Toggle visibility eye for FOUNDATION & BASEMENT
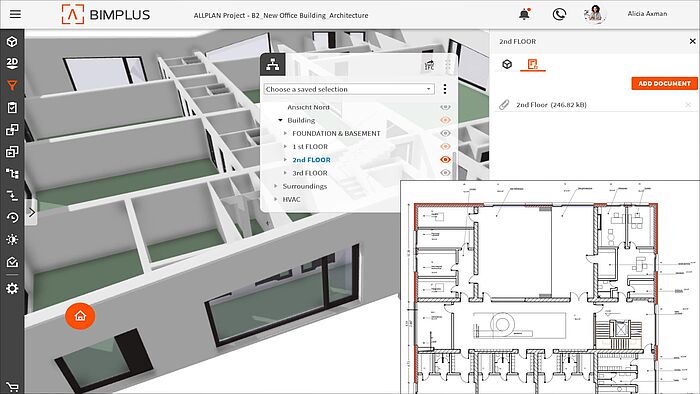The width and height of the screenshot is (700, 394). [445, 133]
